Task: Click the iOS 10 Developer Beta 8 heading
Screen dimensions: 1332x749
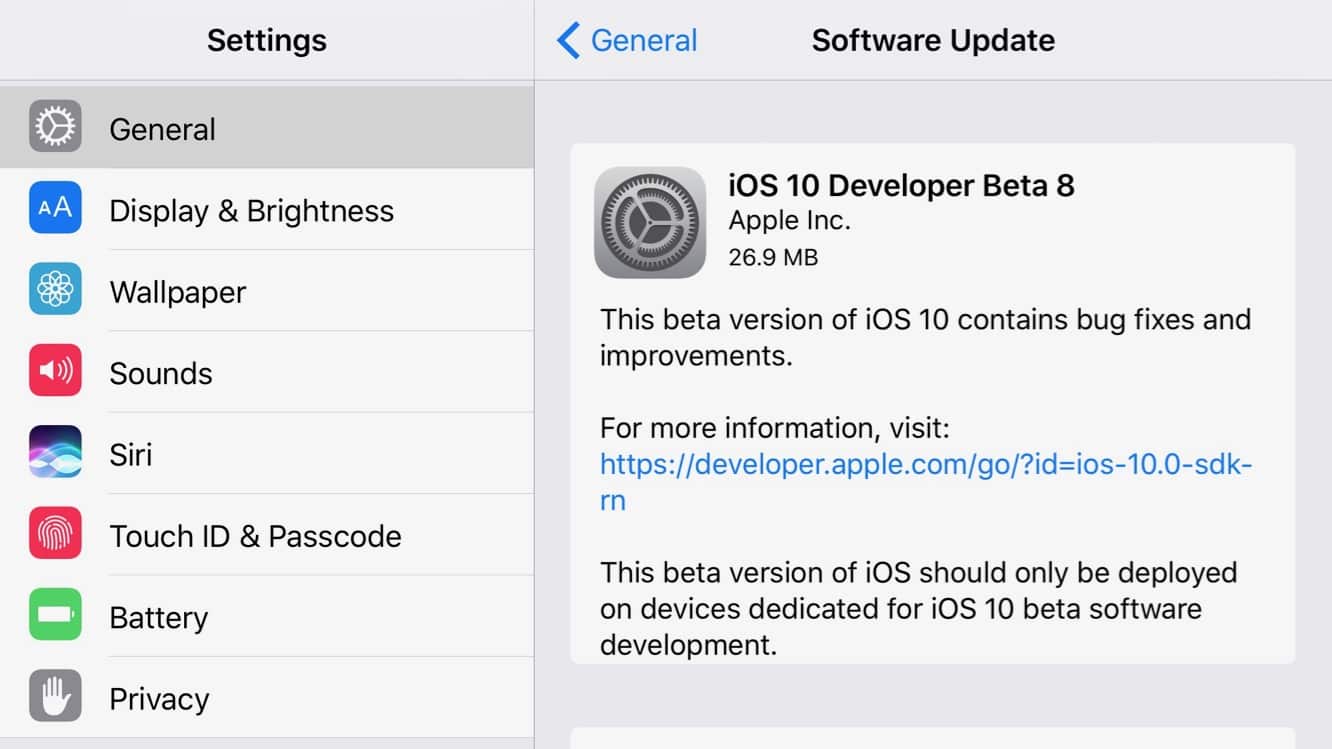Action: pyautogui.click(x=901, y=186)
